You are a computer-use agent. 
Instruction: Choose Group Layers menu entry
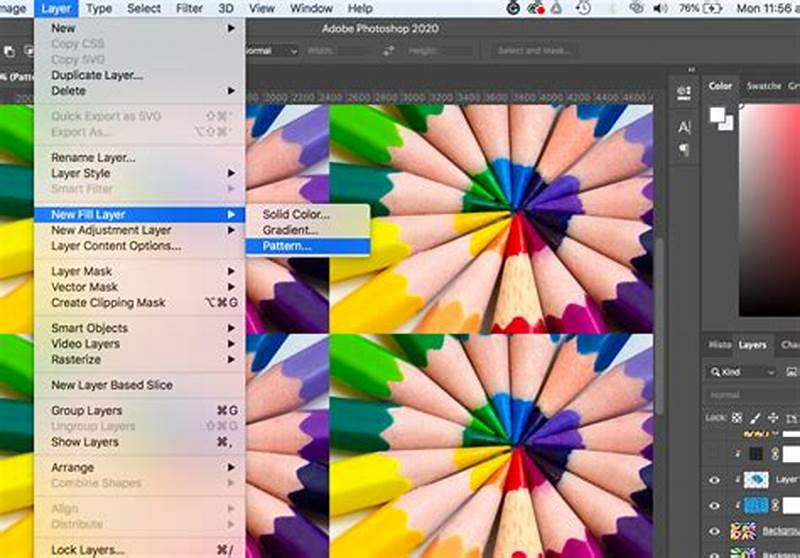click(139, 411)
